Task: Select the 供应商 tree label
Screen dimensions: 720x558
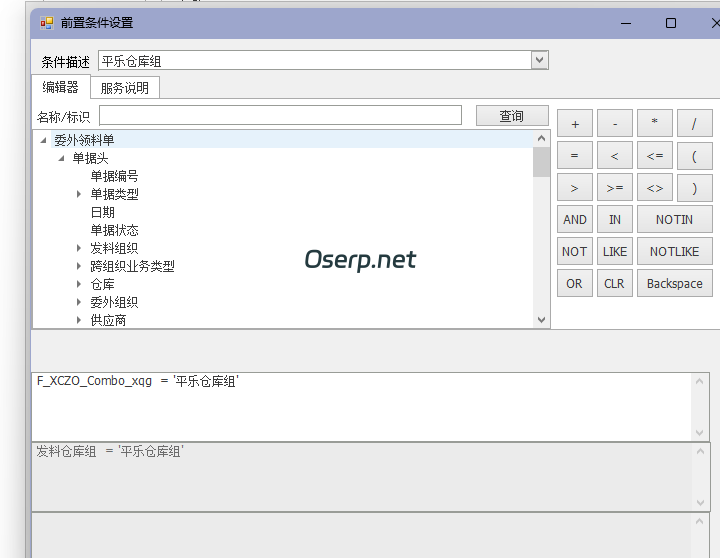Action: pyautogui.click(x=108, y=320)
